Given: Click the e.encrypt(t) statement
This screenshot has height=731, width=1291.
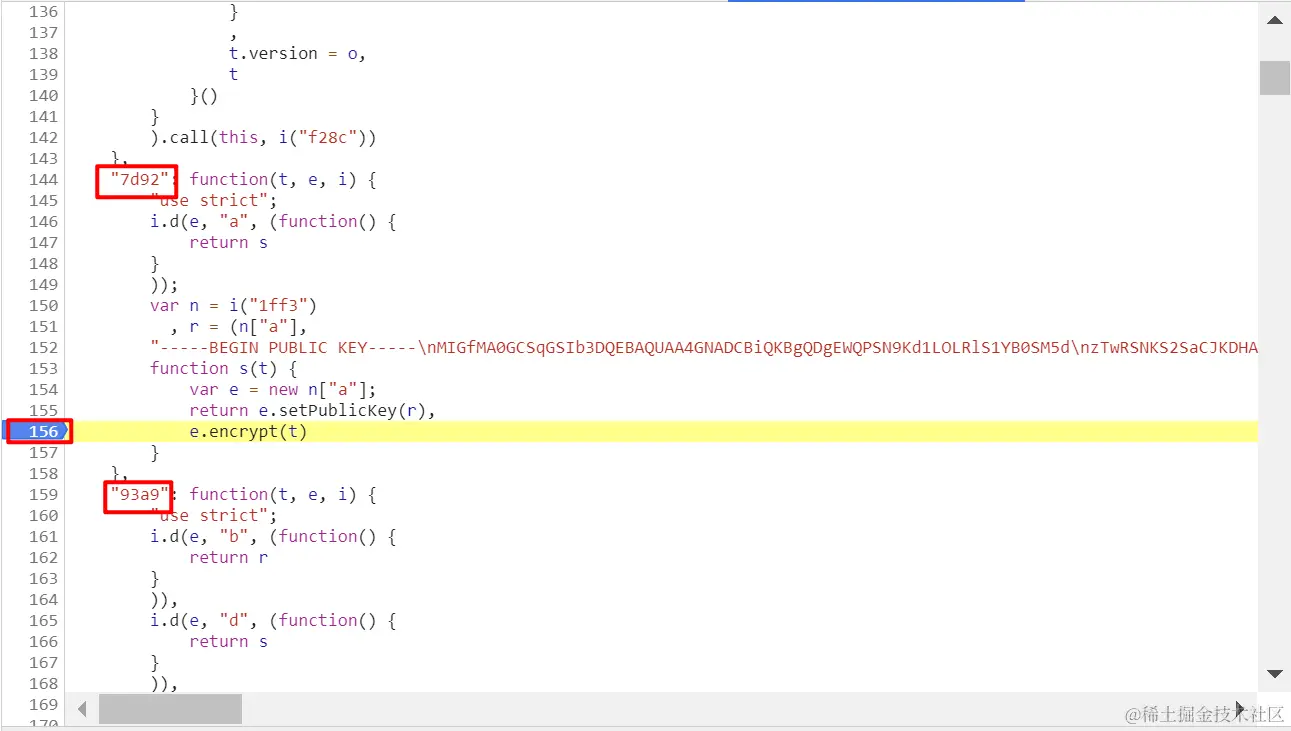Looking at the screenshot, I should [248, 431].
